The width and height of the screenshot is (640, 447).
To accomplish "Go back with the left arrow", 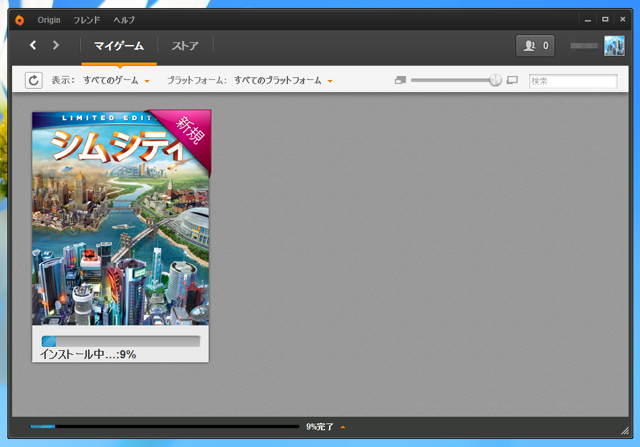I will (x=33, y=45).
